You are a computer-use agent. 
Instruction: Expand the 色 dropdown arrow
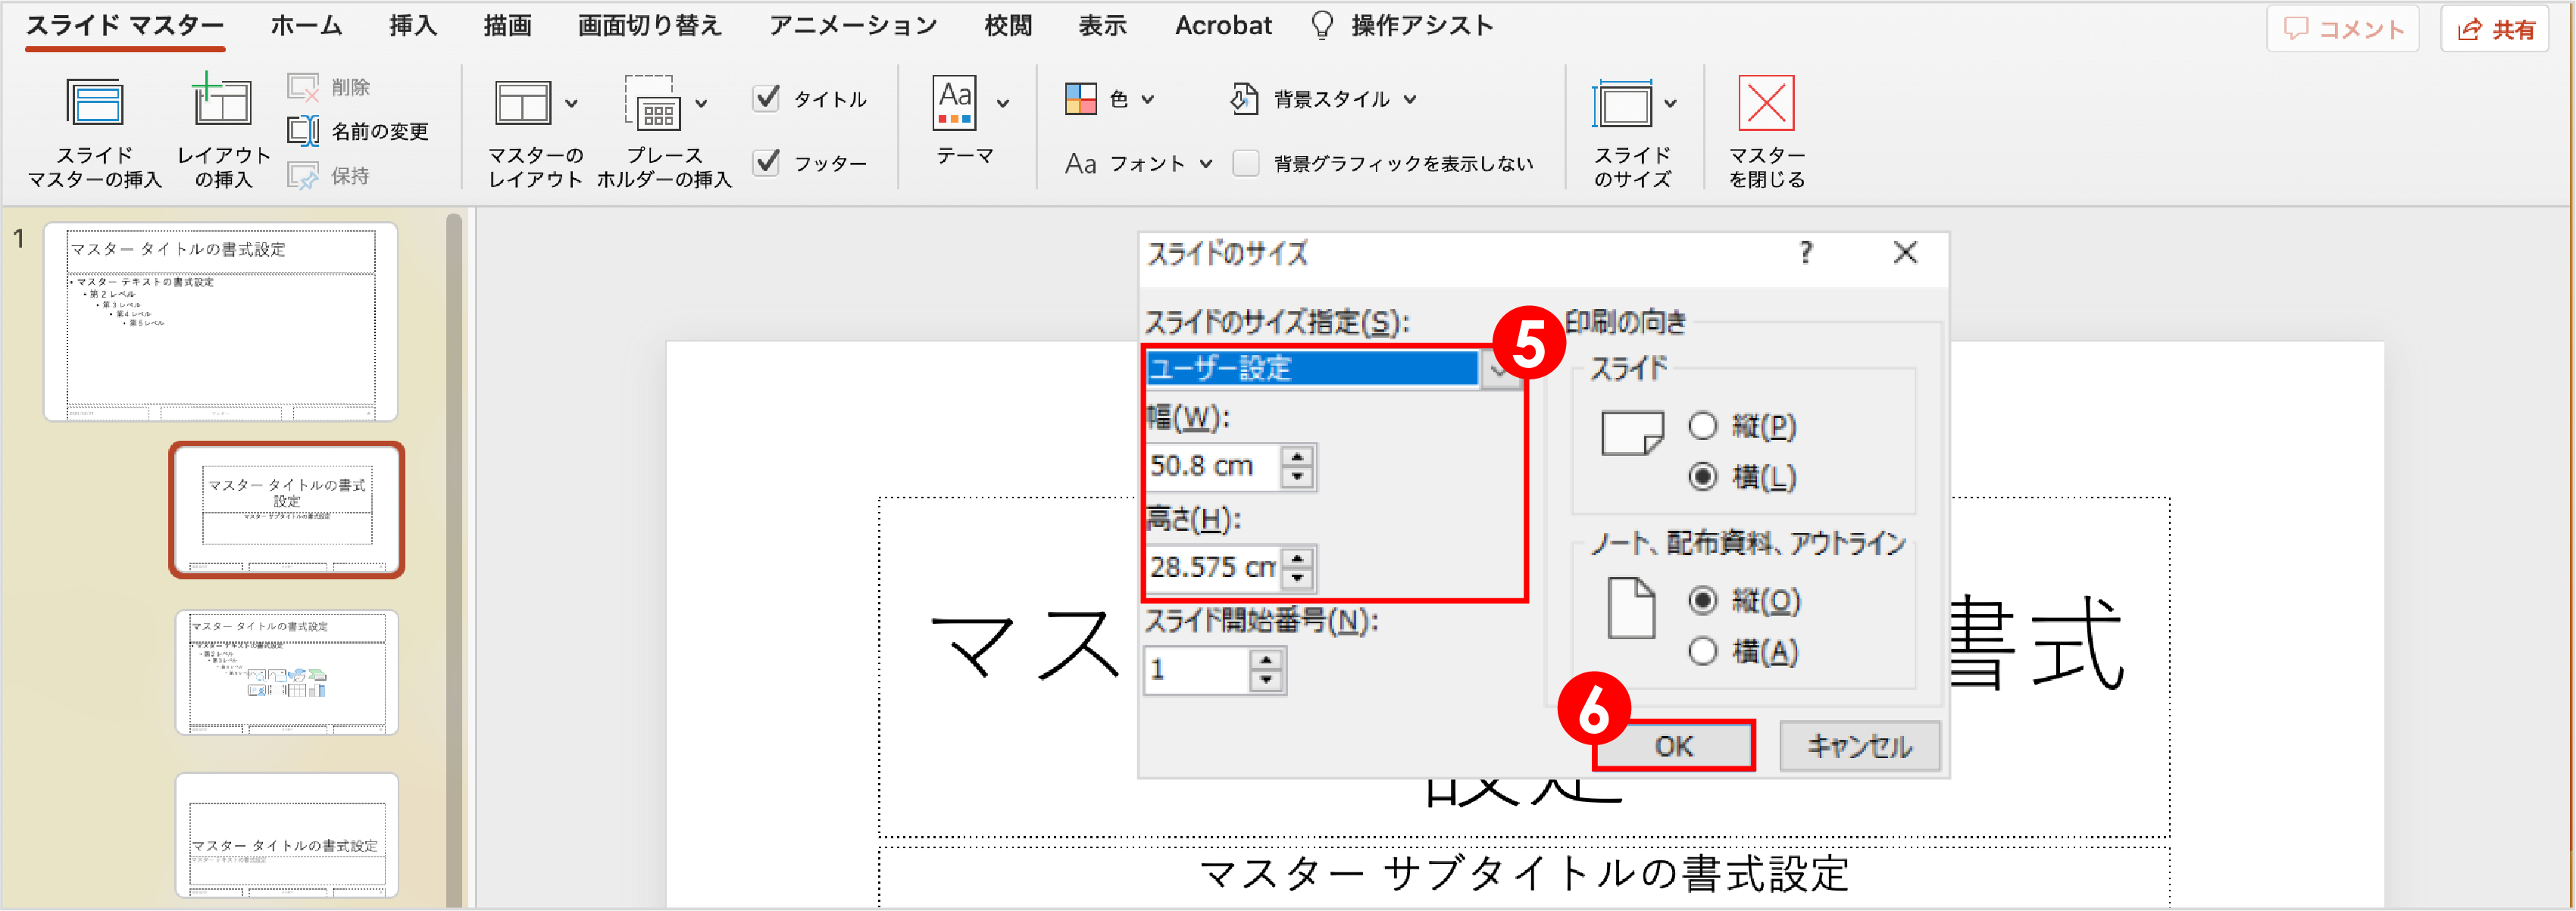tap(1148, 99)
